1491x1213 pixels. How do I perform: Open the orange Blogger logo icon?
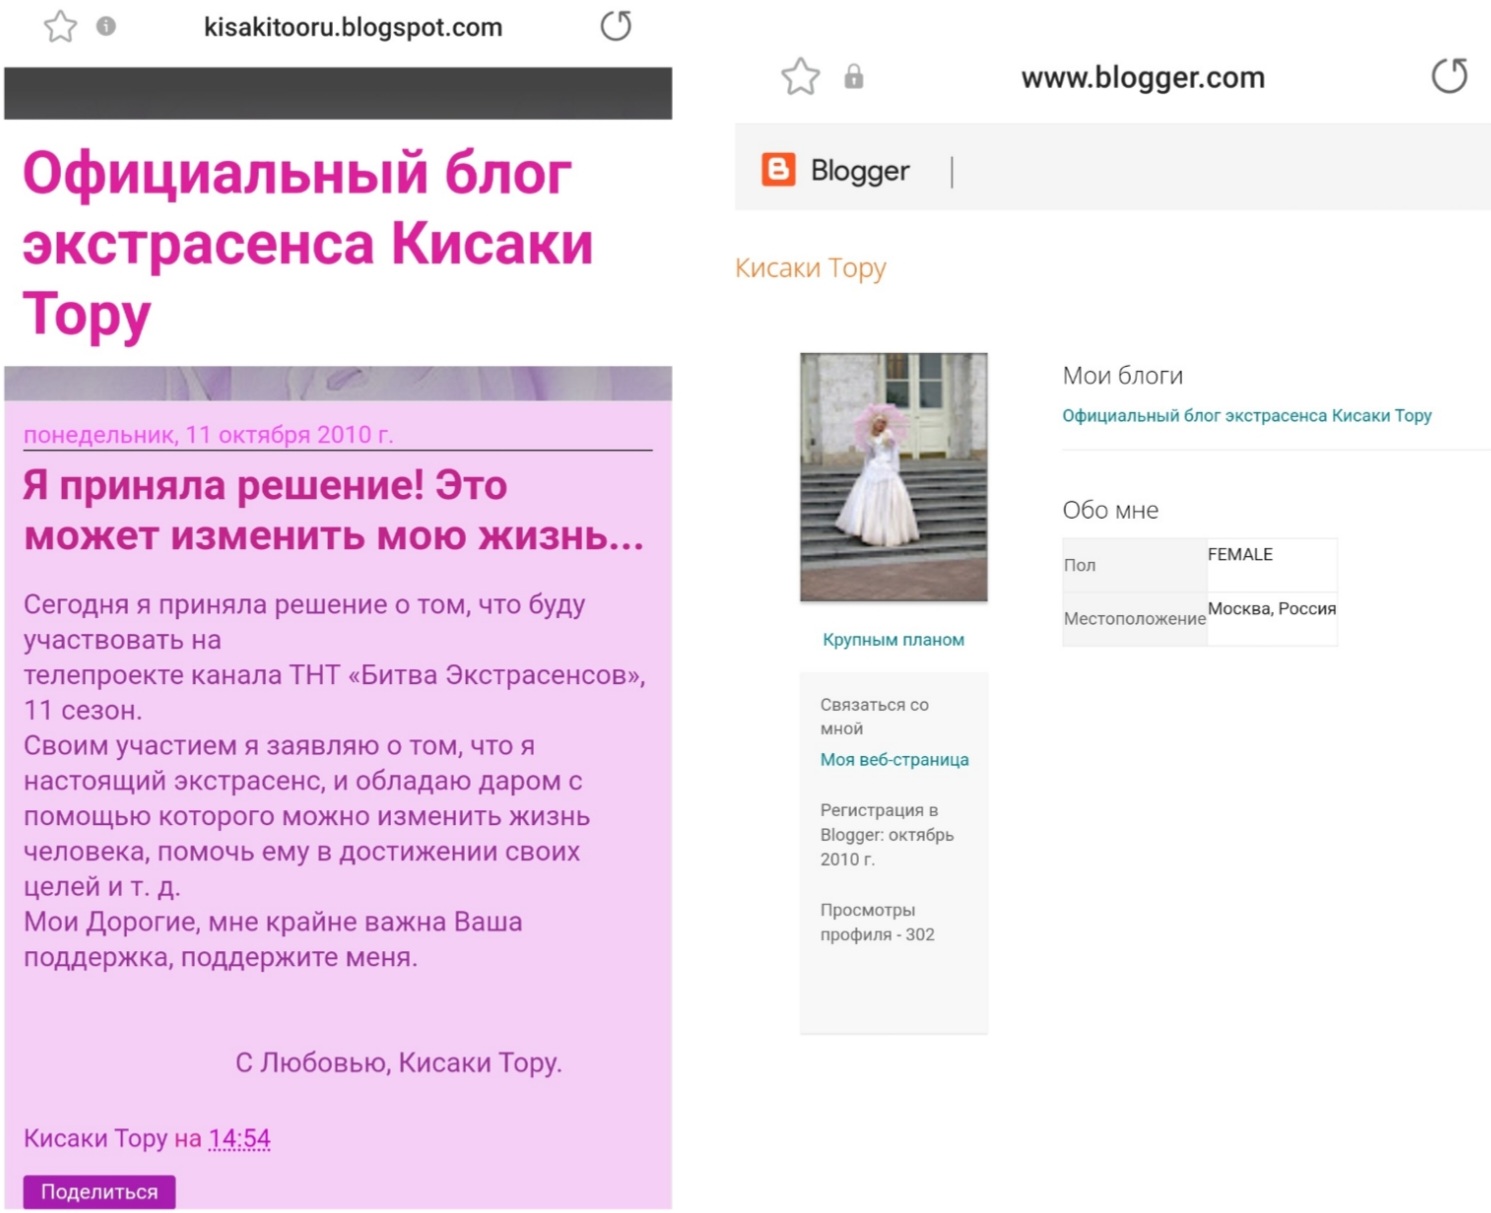pos(778,170)
